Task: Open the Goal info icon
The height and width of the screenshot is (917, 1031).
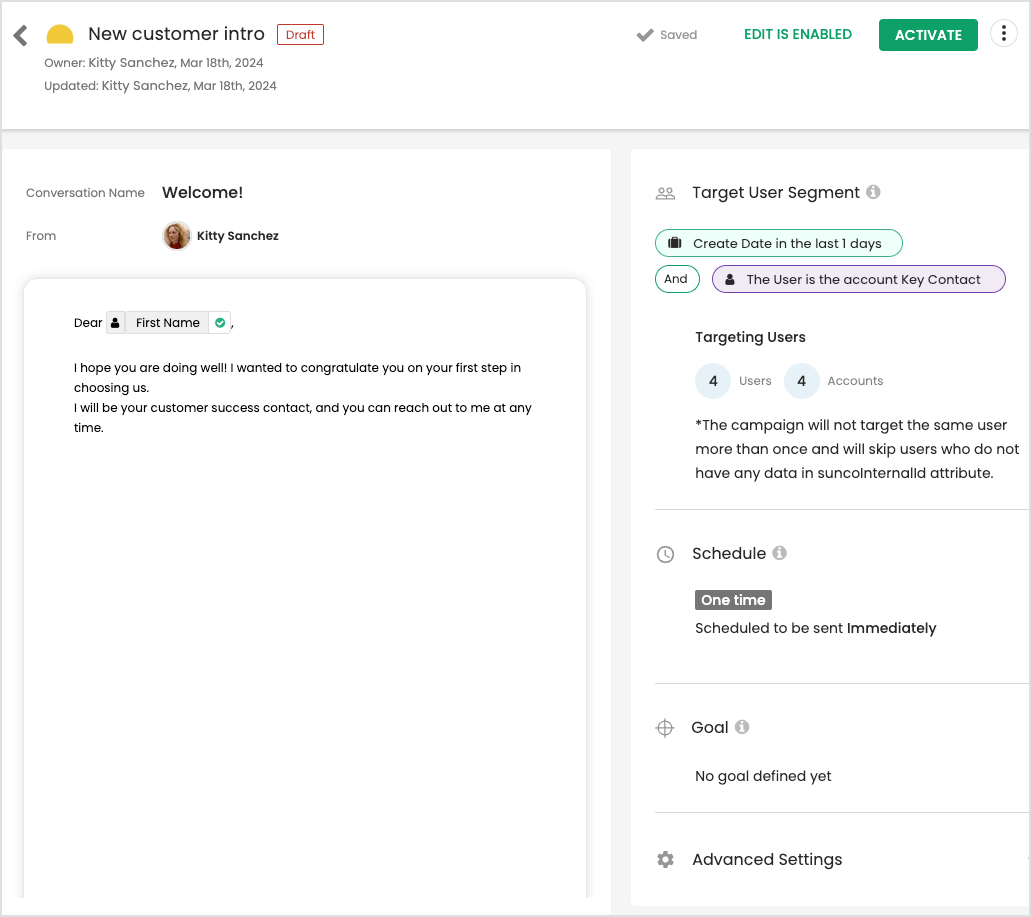Action: pyautogui.click(x=742, y=726)
